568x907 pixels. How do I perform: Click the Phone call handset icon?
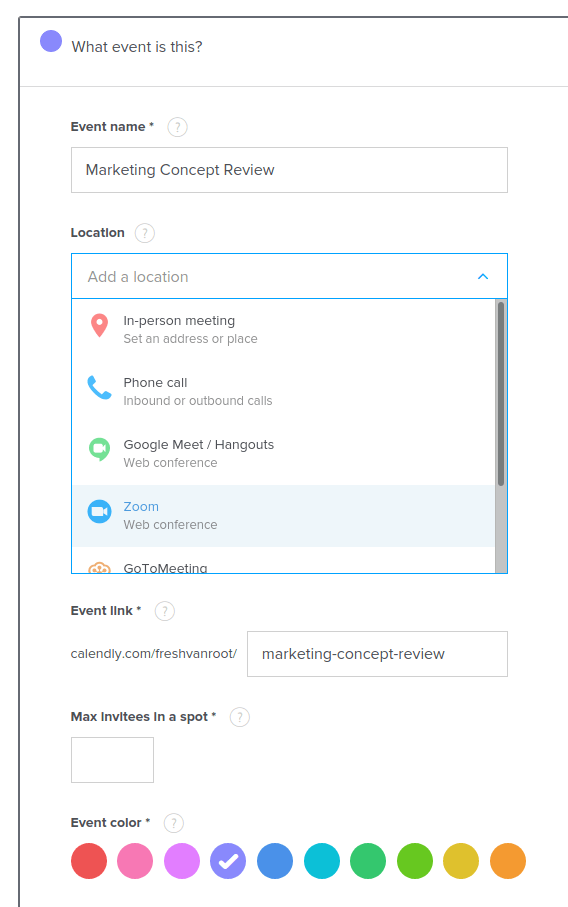pyautogui.click(x=99, y=388)
